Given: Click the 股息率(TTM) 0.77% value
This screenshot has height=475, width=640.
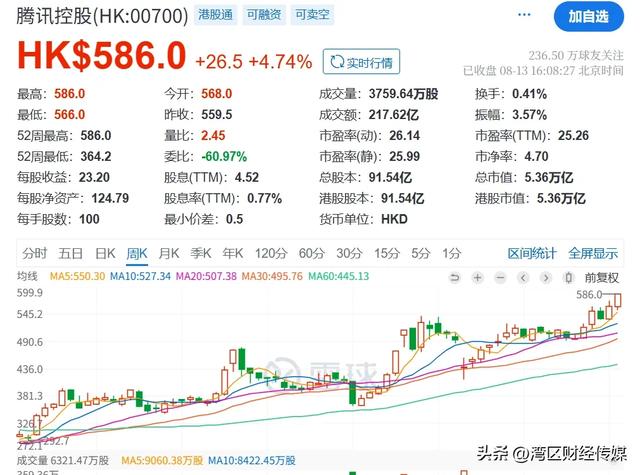Looking at the screenshot, I should 264,198.
